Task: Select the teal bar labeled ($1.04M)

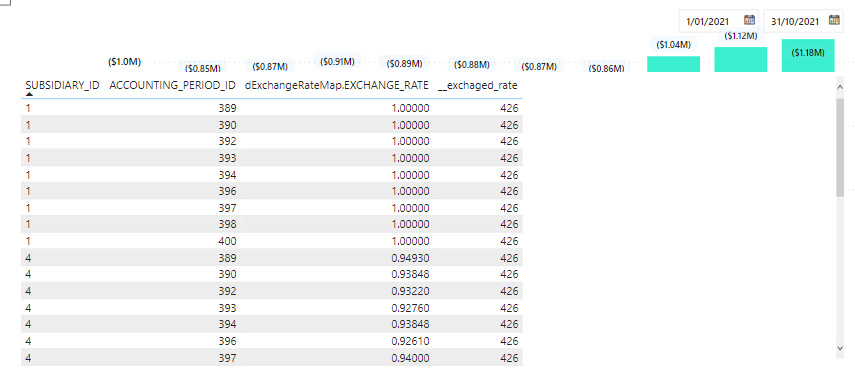Action: pos(673,64)
